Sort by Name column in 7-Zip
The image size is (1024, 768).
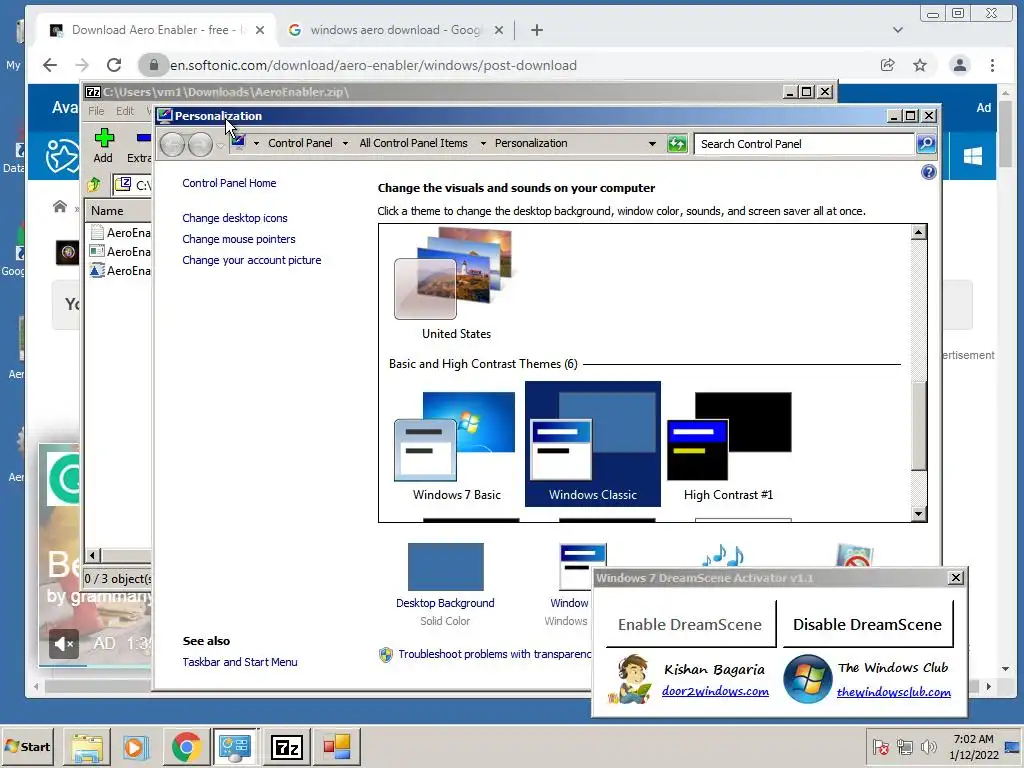point(118,211)
